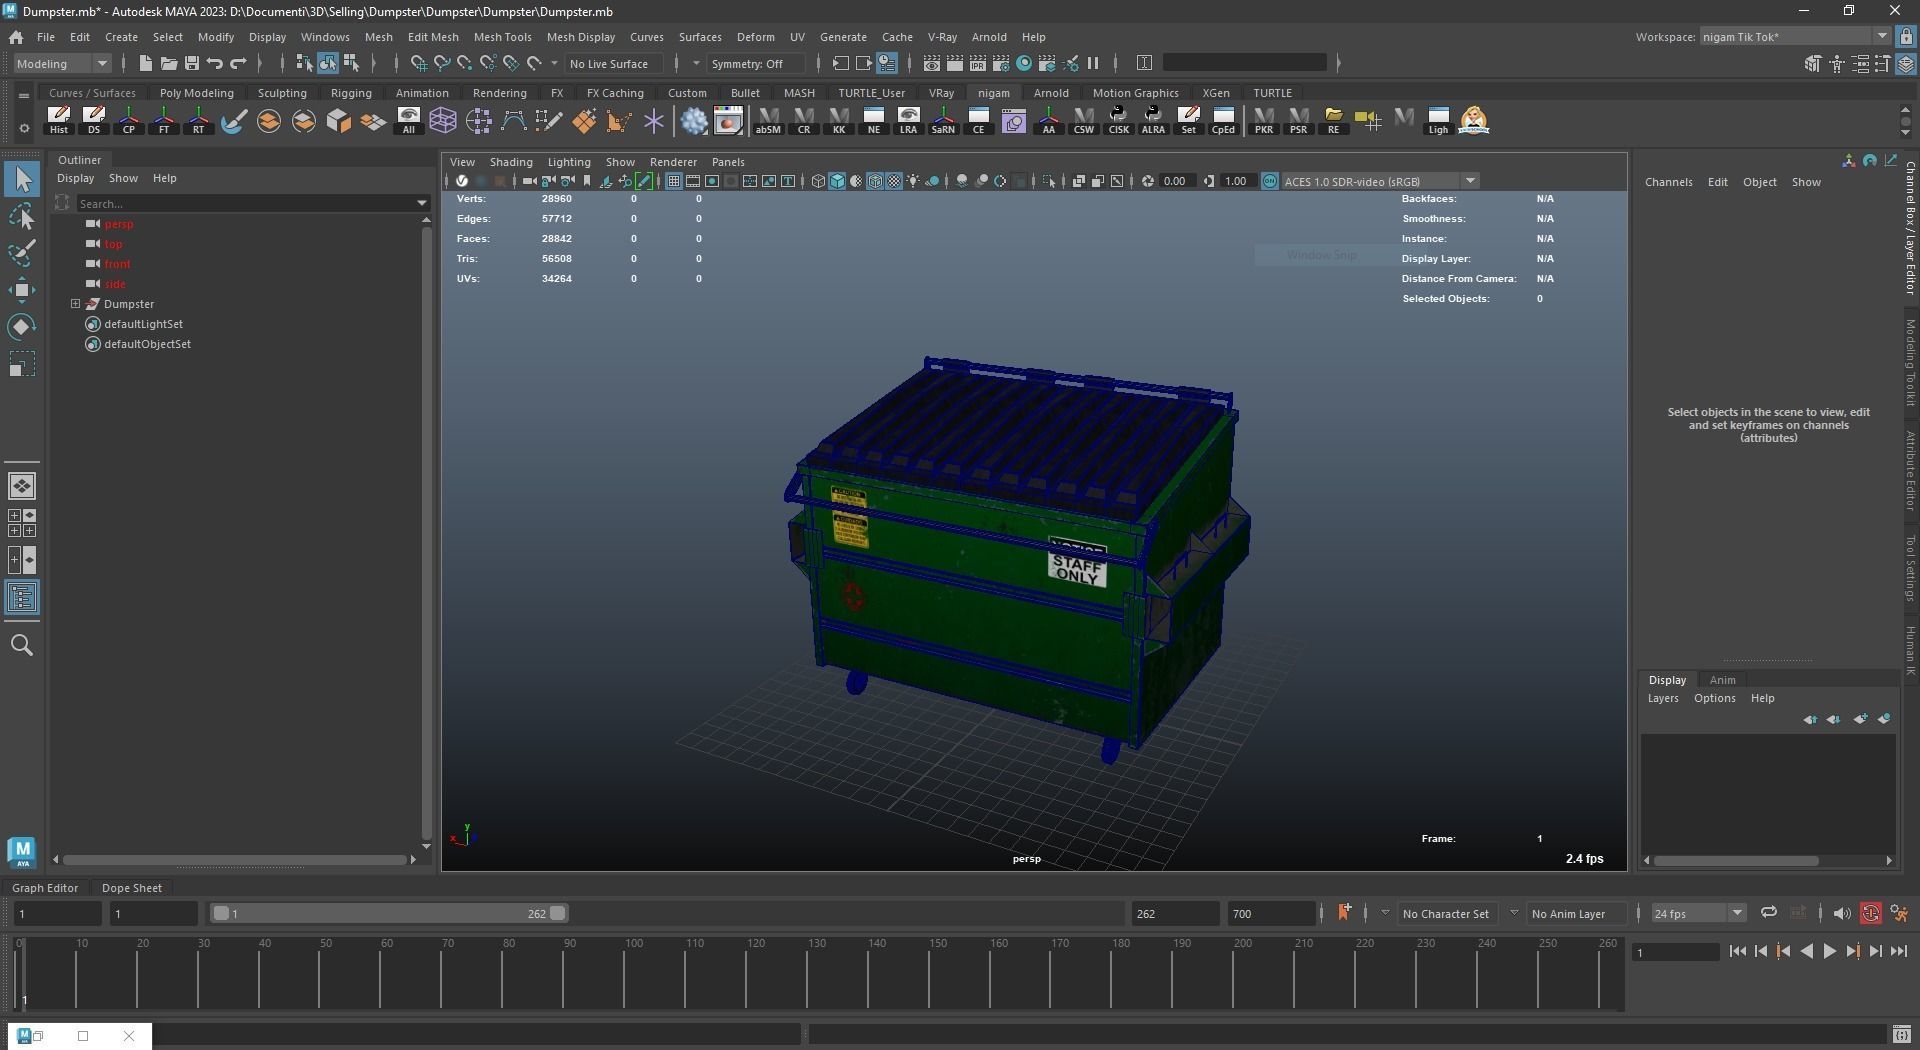Click the single perspective layout icon
Screen dimensions: 1920x1050
coord(22,486)
